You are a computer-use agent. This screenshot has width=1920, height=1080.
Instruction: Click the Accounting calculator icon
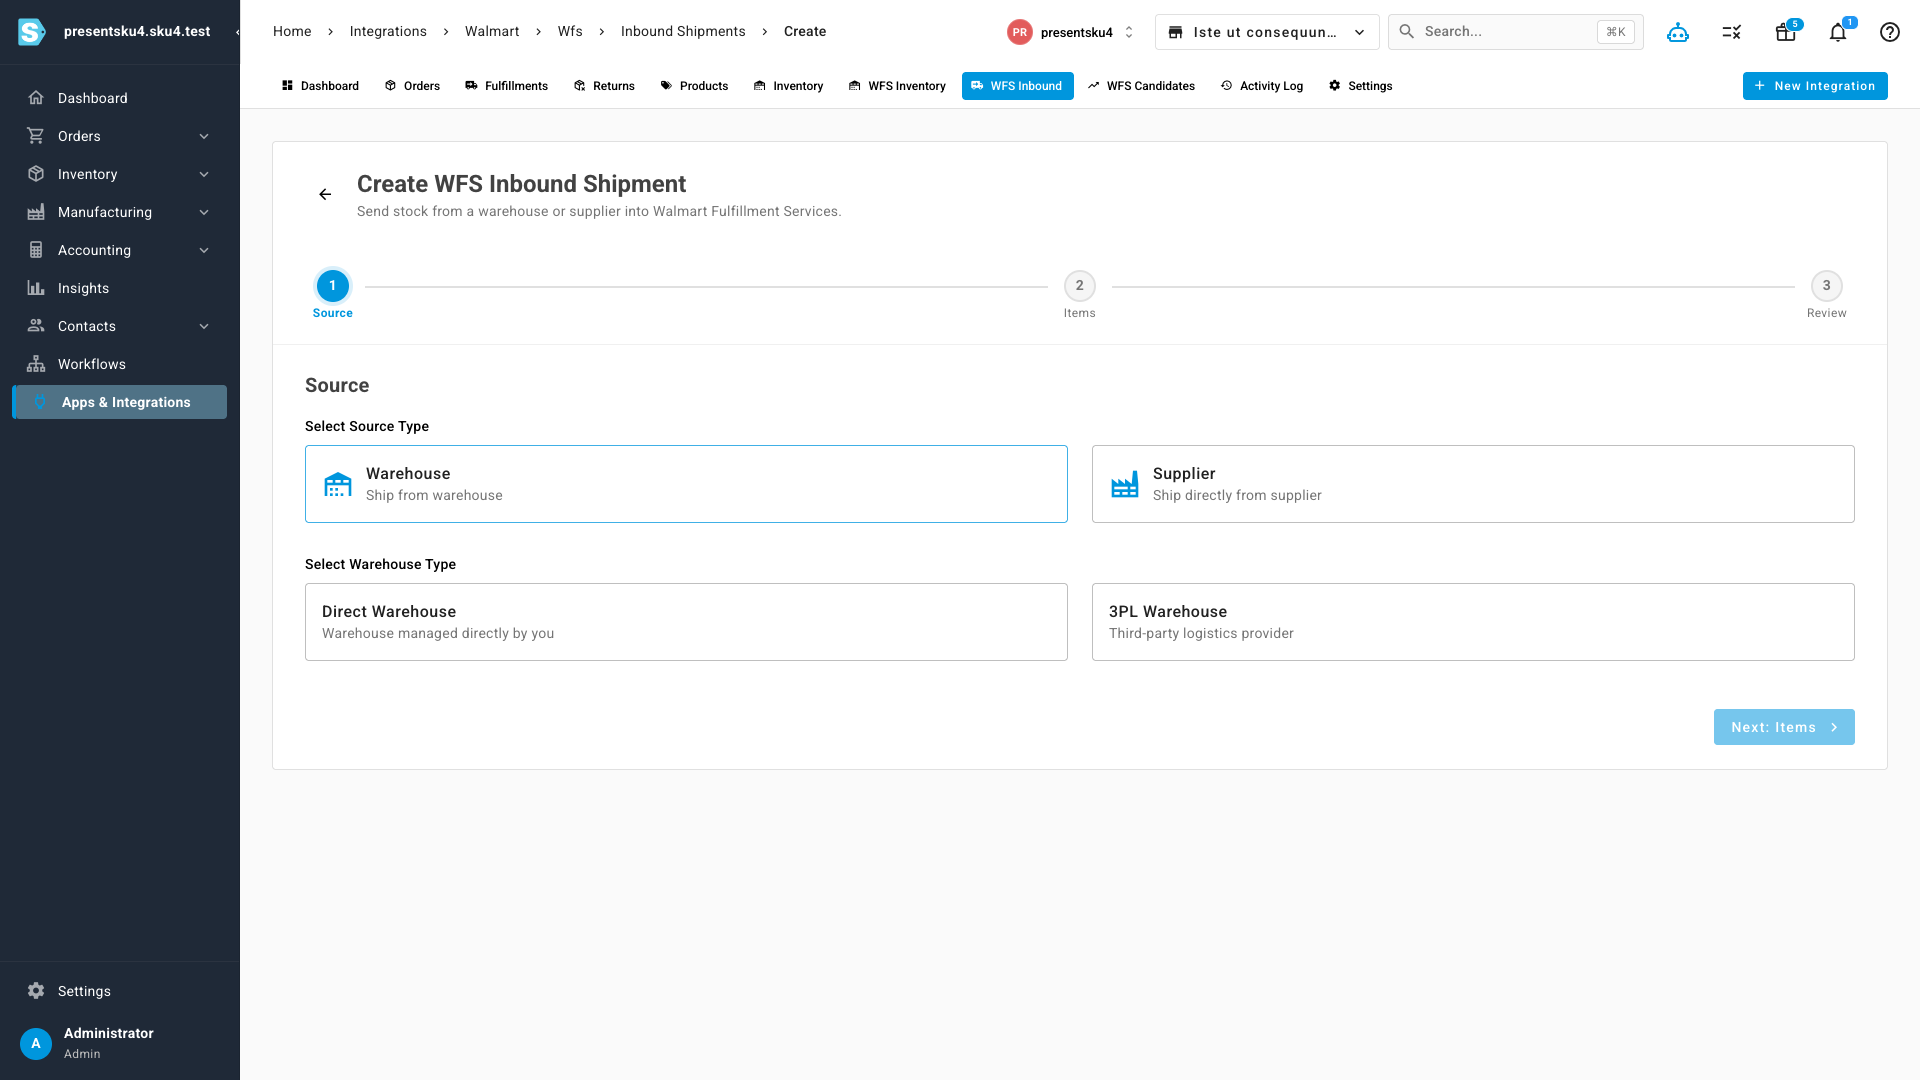point(36,250)
